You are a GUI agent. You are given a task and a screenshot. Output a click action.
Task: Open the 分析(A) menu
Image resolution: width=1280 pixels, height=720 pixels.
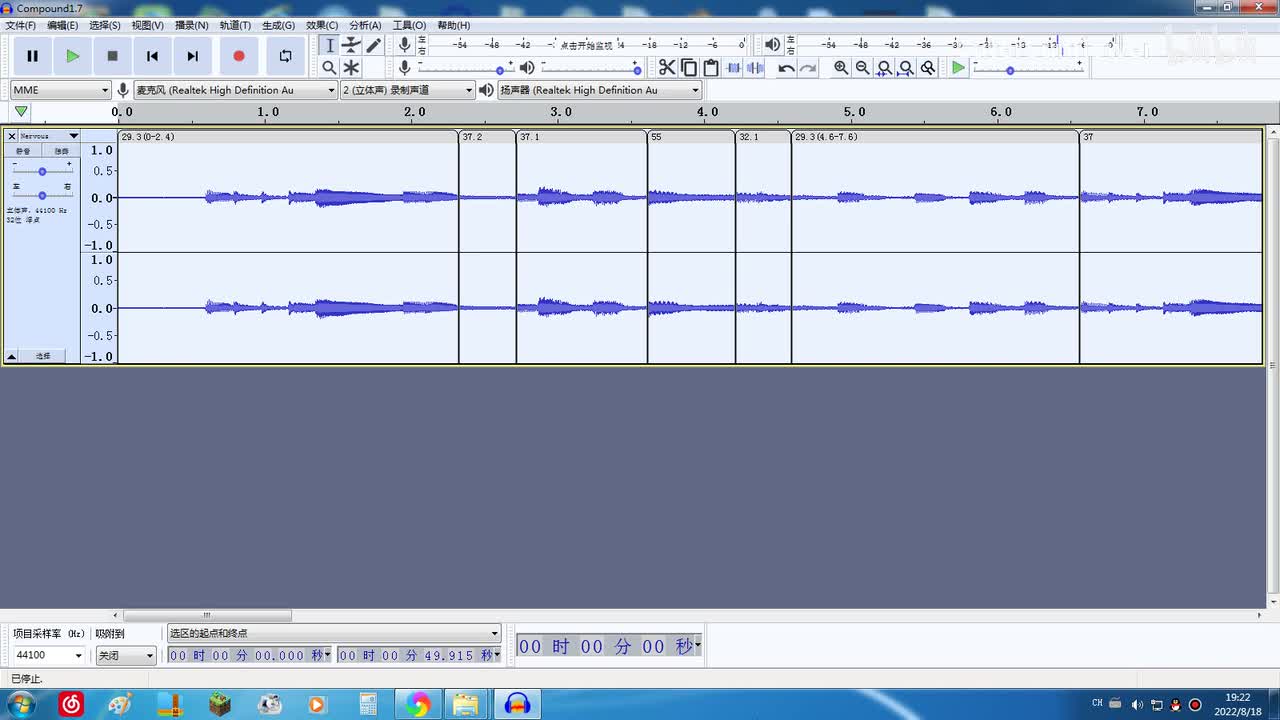click(x=365, y=25)
